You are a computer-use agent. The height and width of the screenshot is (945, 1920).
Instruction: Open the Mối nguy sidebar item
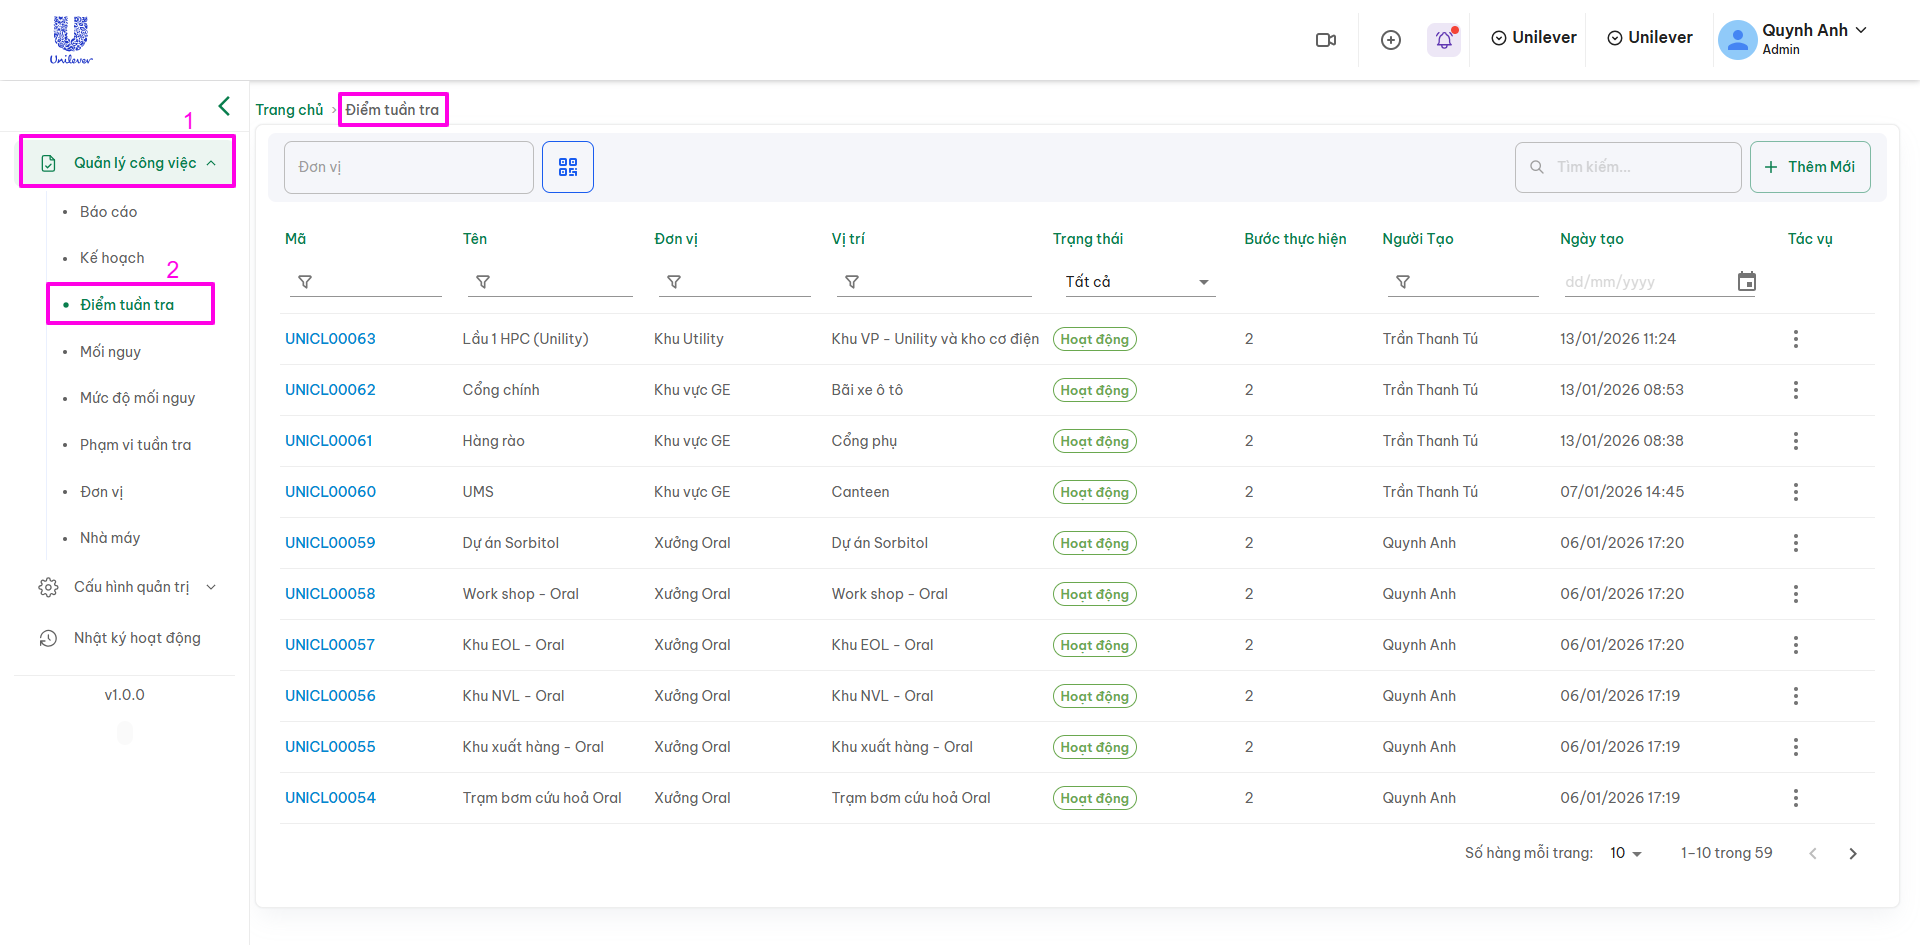110,352
